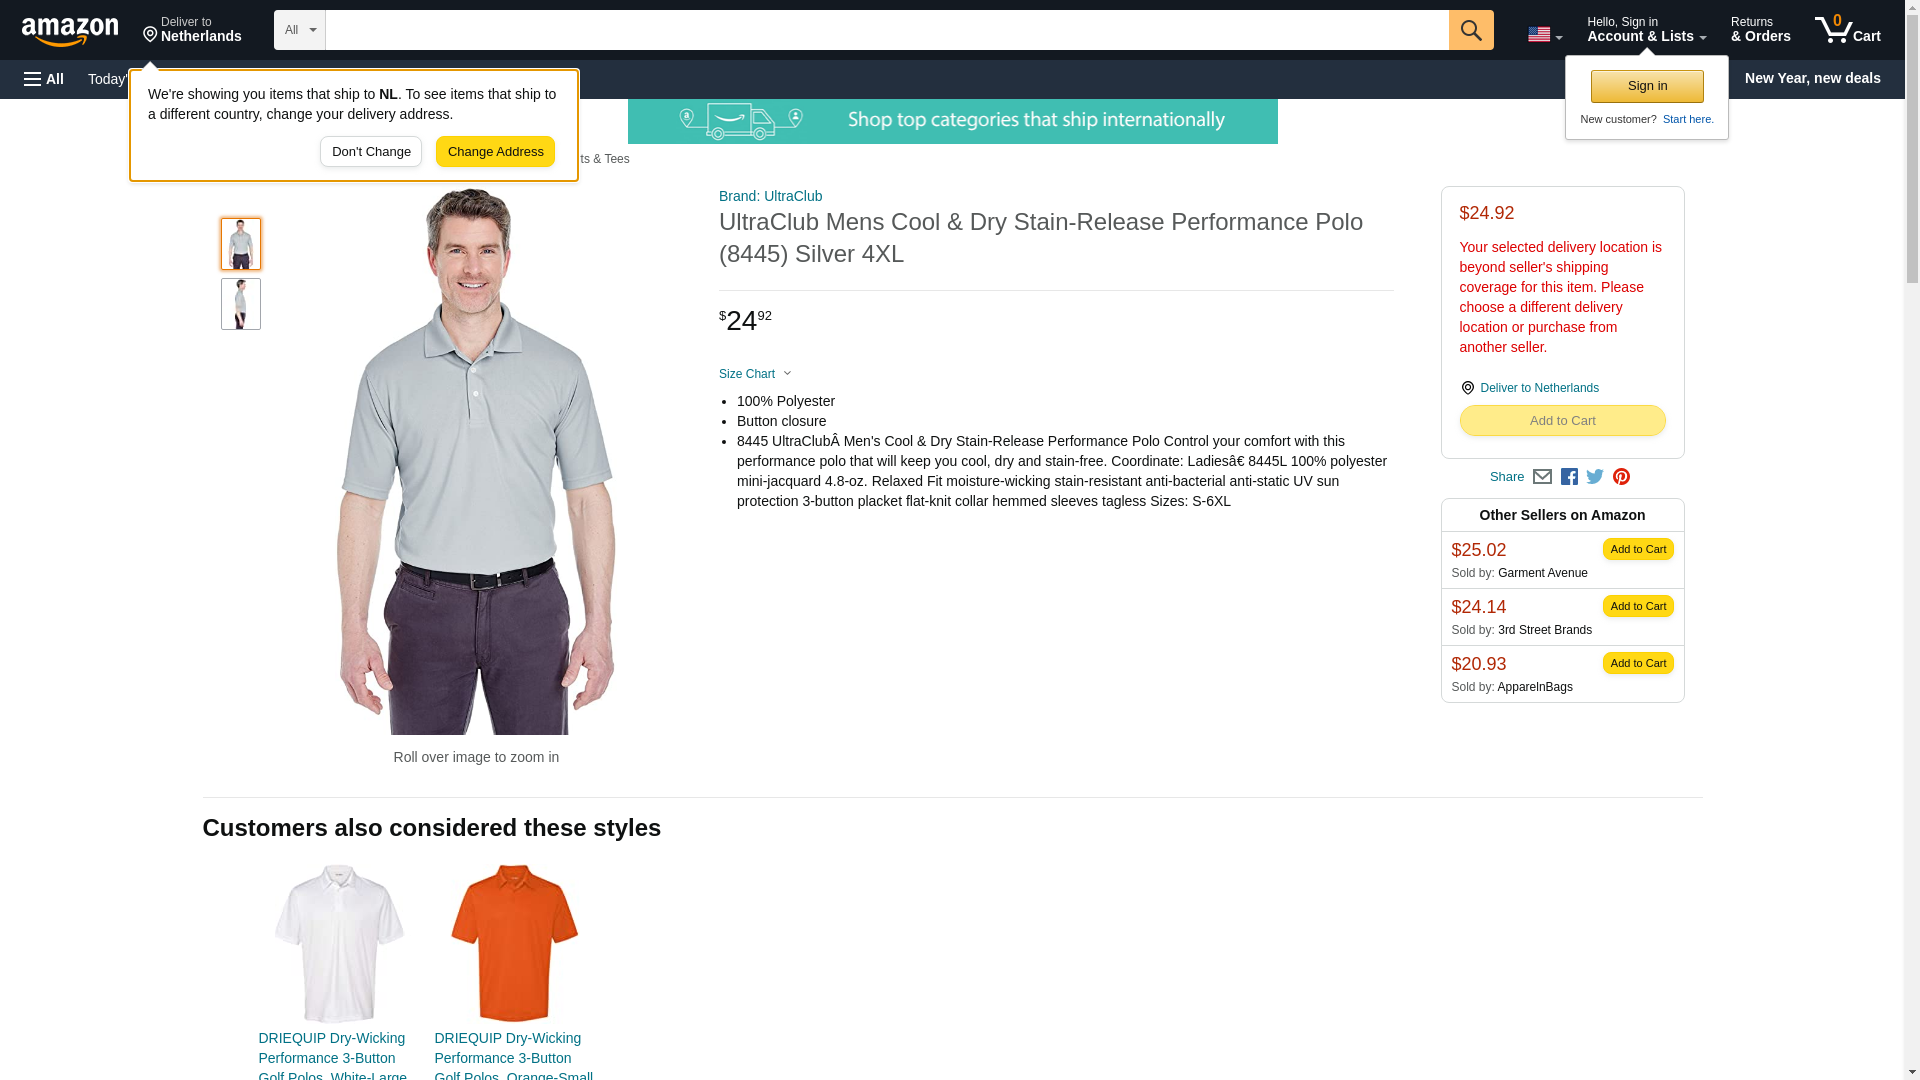Select the second product thumbnail
1920x1080 pixels.
(x=241, y=304)
